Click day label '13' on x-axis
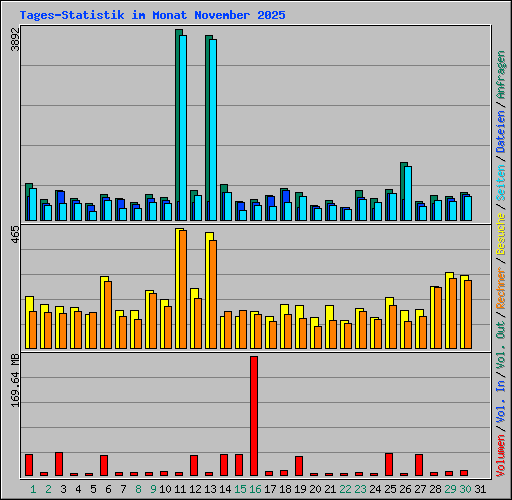512x500 pixels. [210, 489]
